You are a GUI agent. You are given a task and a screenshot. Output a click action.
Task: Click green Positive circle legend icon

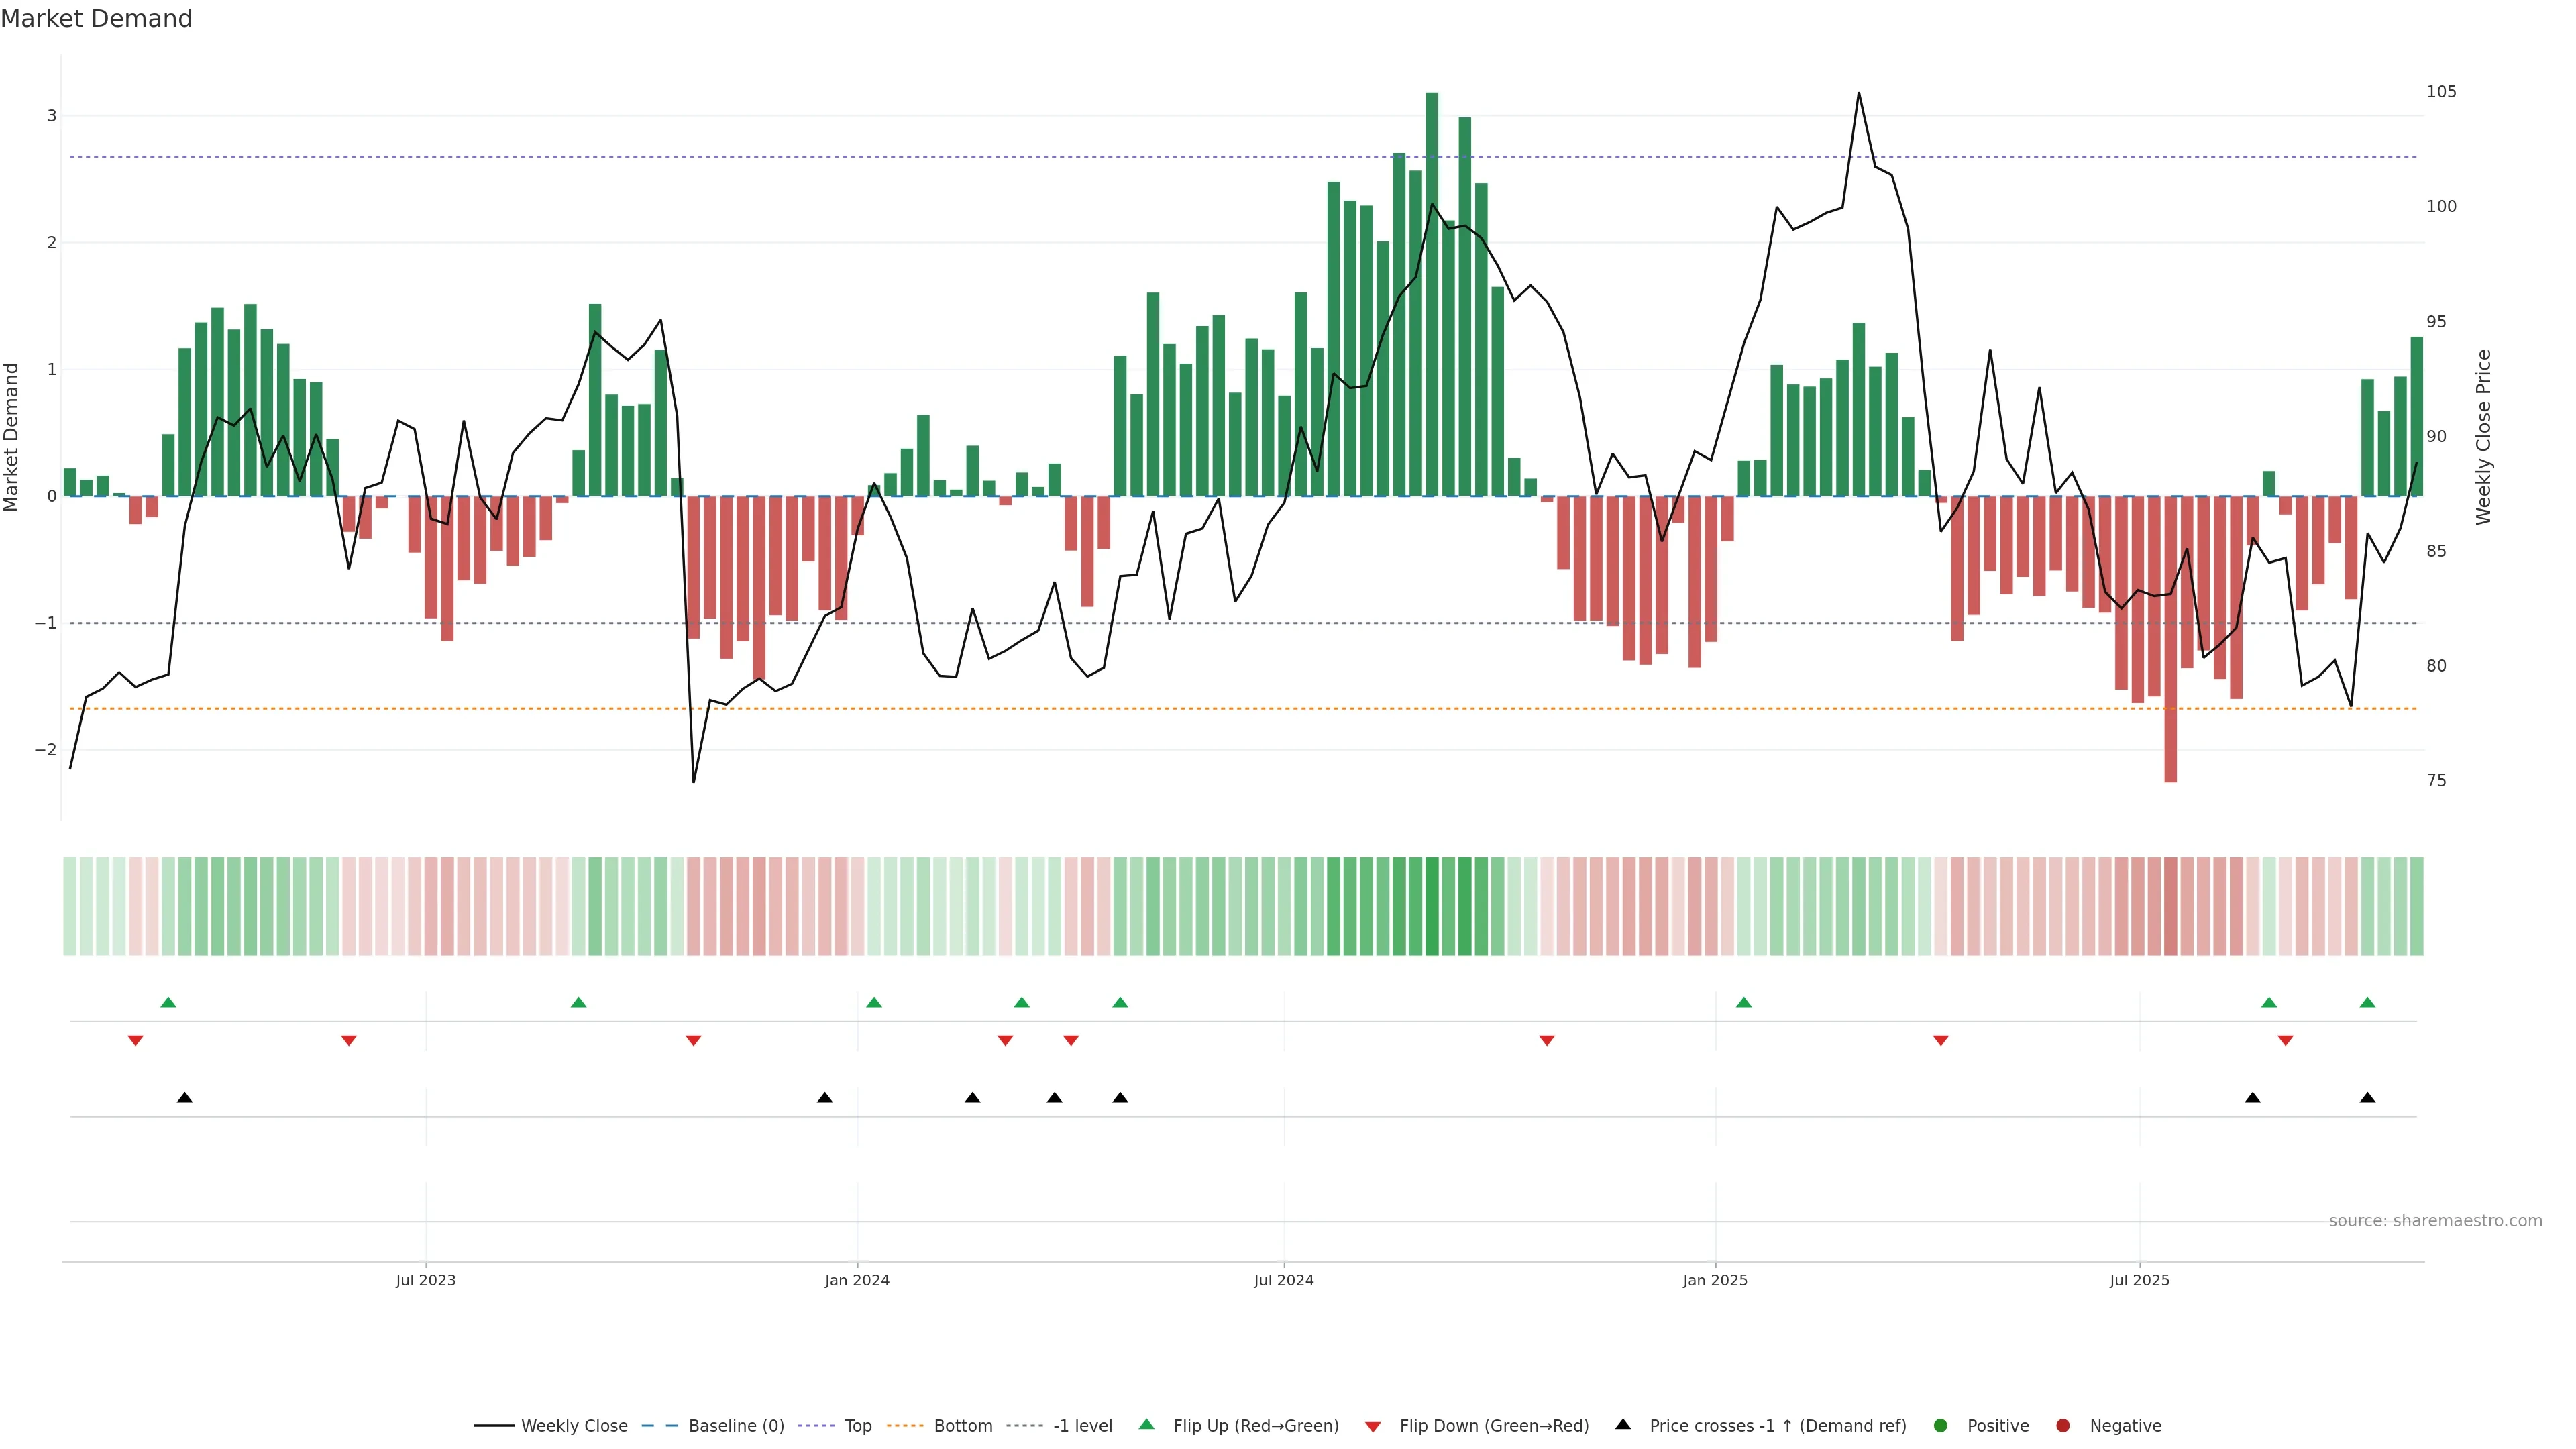(1941, 1425)
